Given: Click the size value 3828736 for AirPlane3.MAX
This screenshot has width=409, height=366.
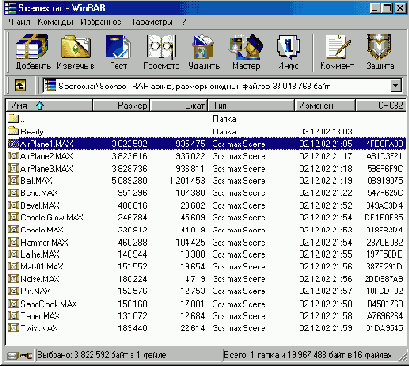Looking at the screenshot, I should 129,168.
